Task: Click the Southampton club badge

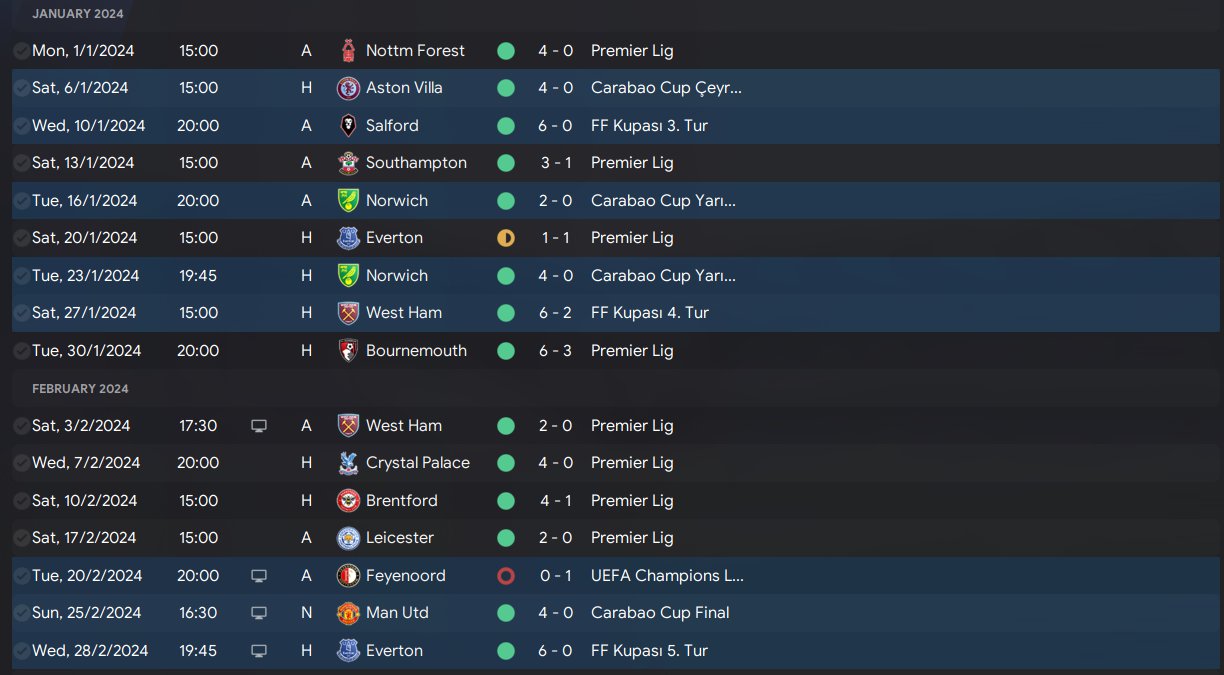Action: pos(348,163)
